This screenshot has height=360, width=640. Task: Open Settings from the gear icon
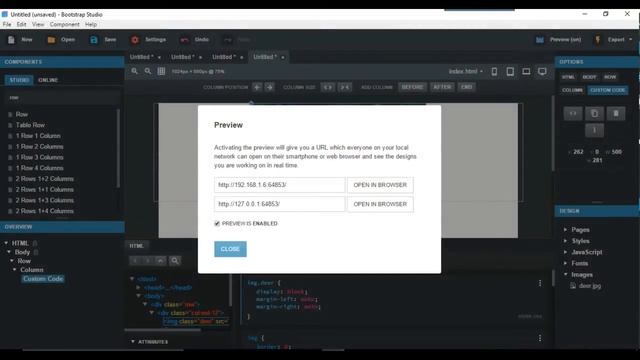point(135,40)
